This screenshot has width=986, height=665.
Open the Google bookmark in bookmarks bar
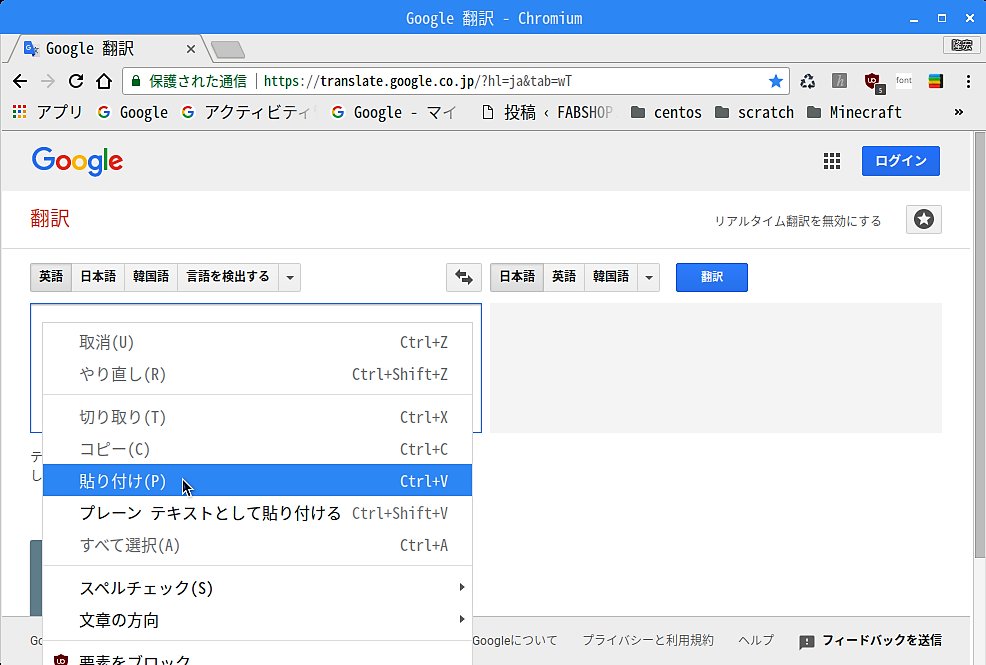tap(133, 113)
